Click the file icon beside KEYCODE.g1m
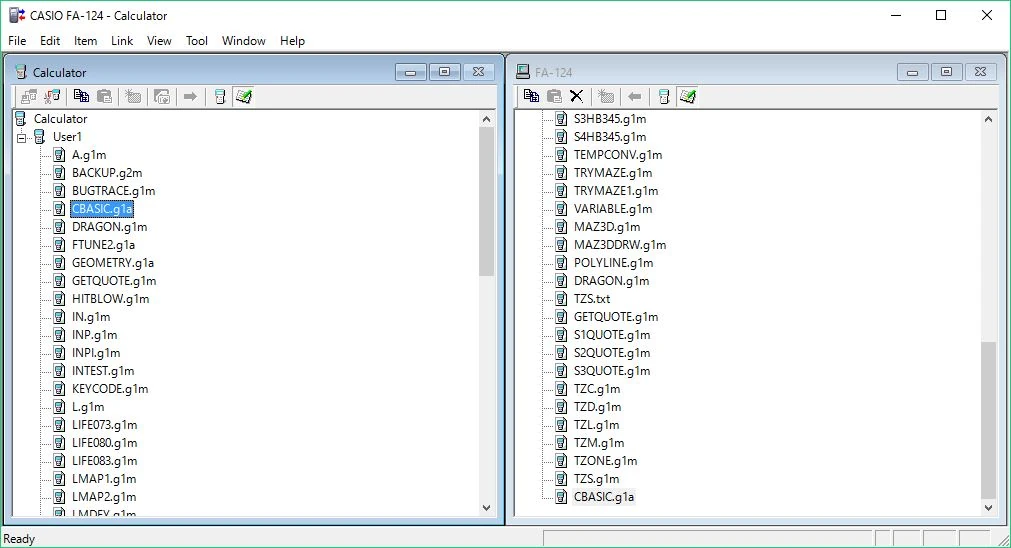 point(59,389)
